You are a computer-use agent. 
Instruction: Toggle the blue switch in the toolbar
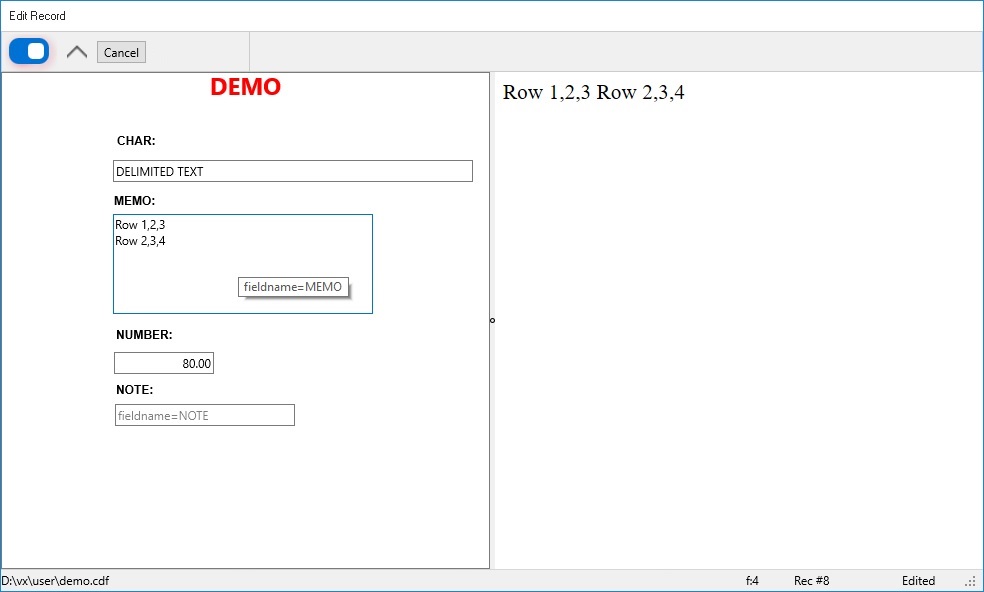click(x=28, y=50)
